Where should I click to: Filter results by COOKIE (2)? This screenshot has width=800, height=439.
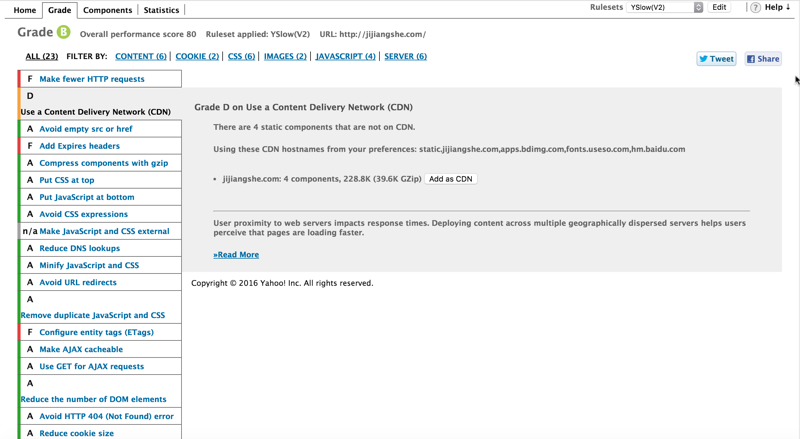197,57
